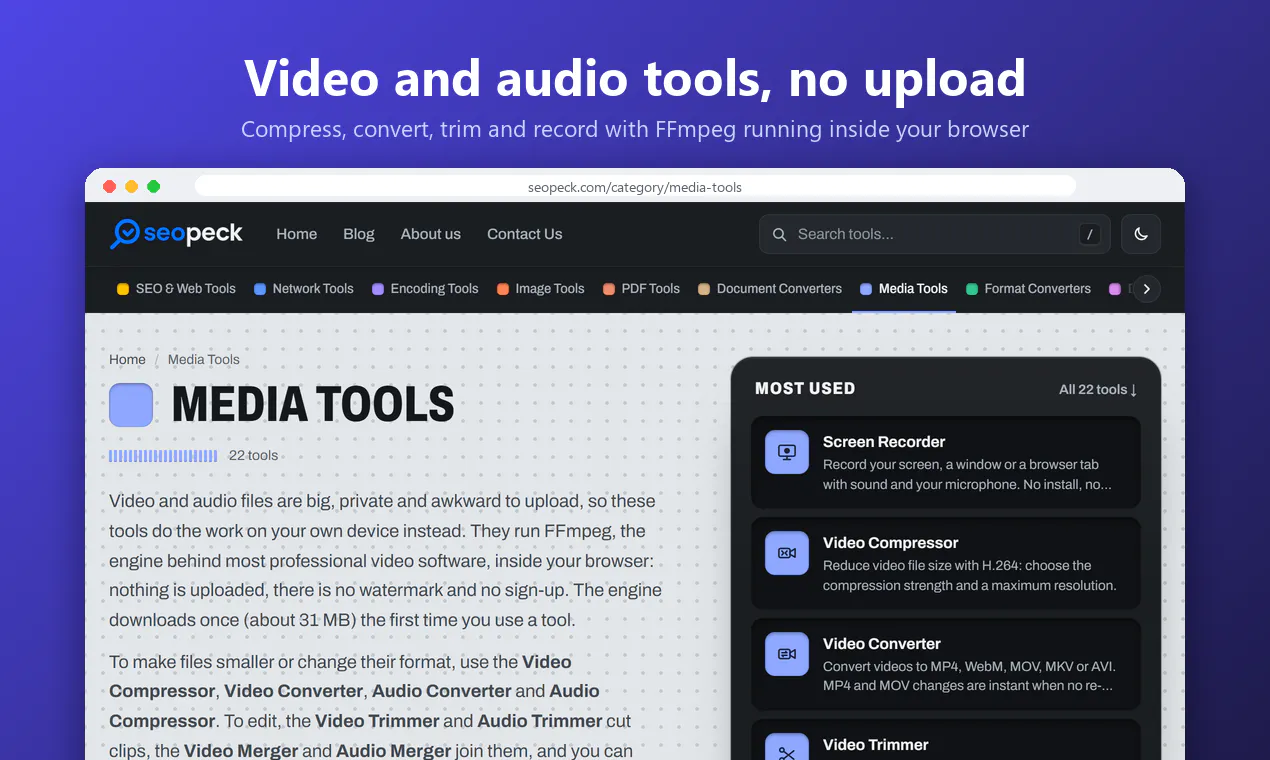Open the Contact Us page

click(x=525, y=234)
